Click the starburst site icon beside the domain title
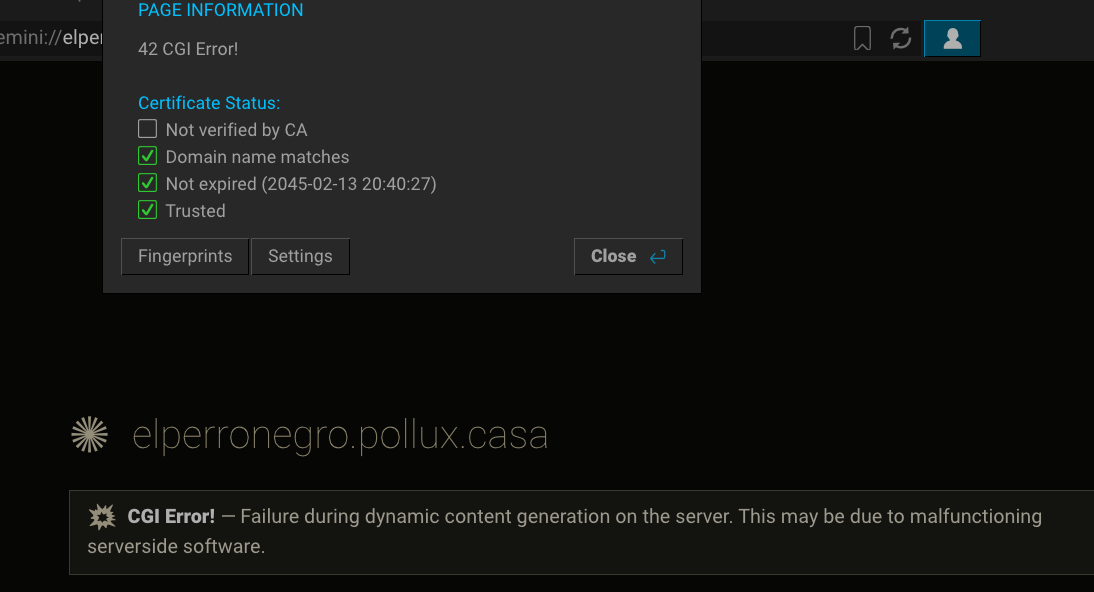 90,434
